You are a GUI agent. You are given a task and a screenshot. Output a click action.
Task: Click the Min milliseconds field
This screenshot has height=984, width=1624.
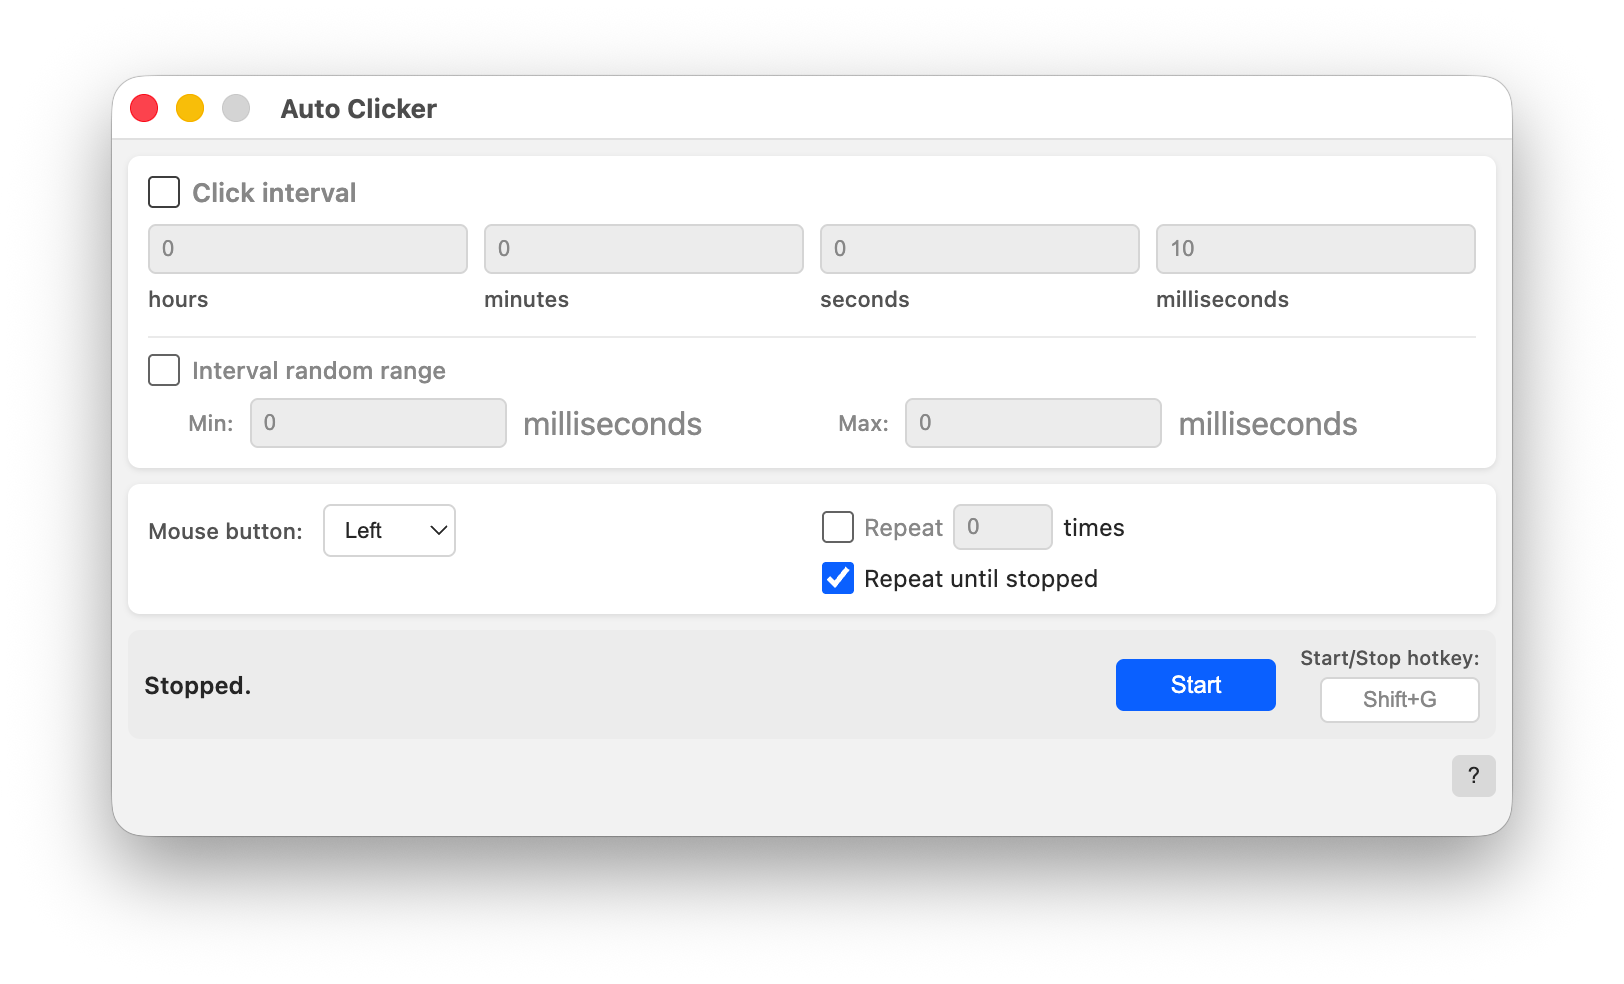tap(378, 423)
